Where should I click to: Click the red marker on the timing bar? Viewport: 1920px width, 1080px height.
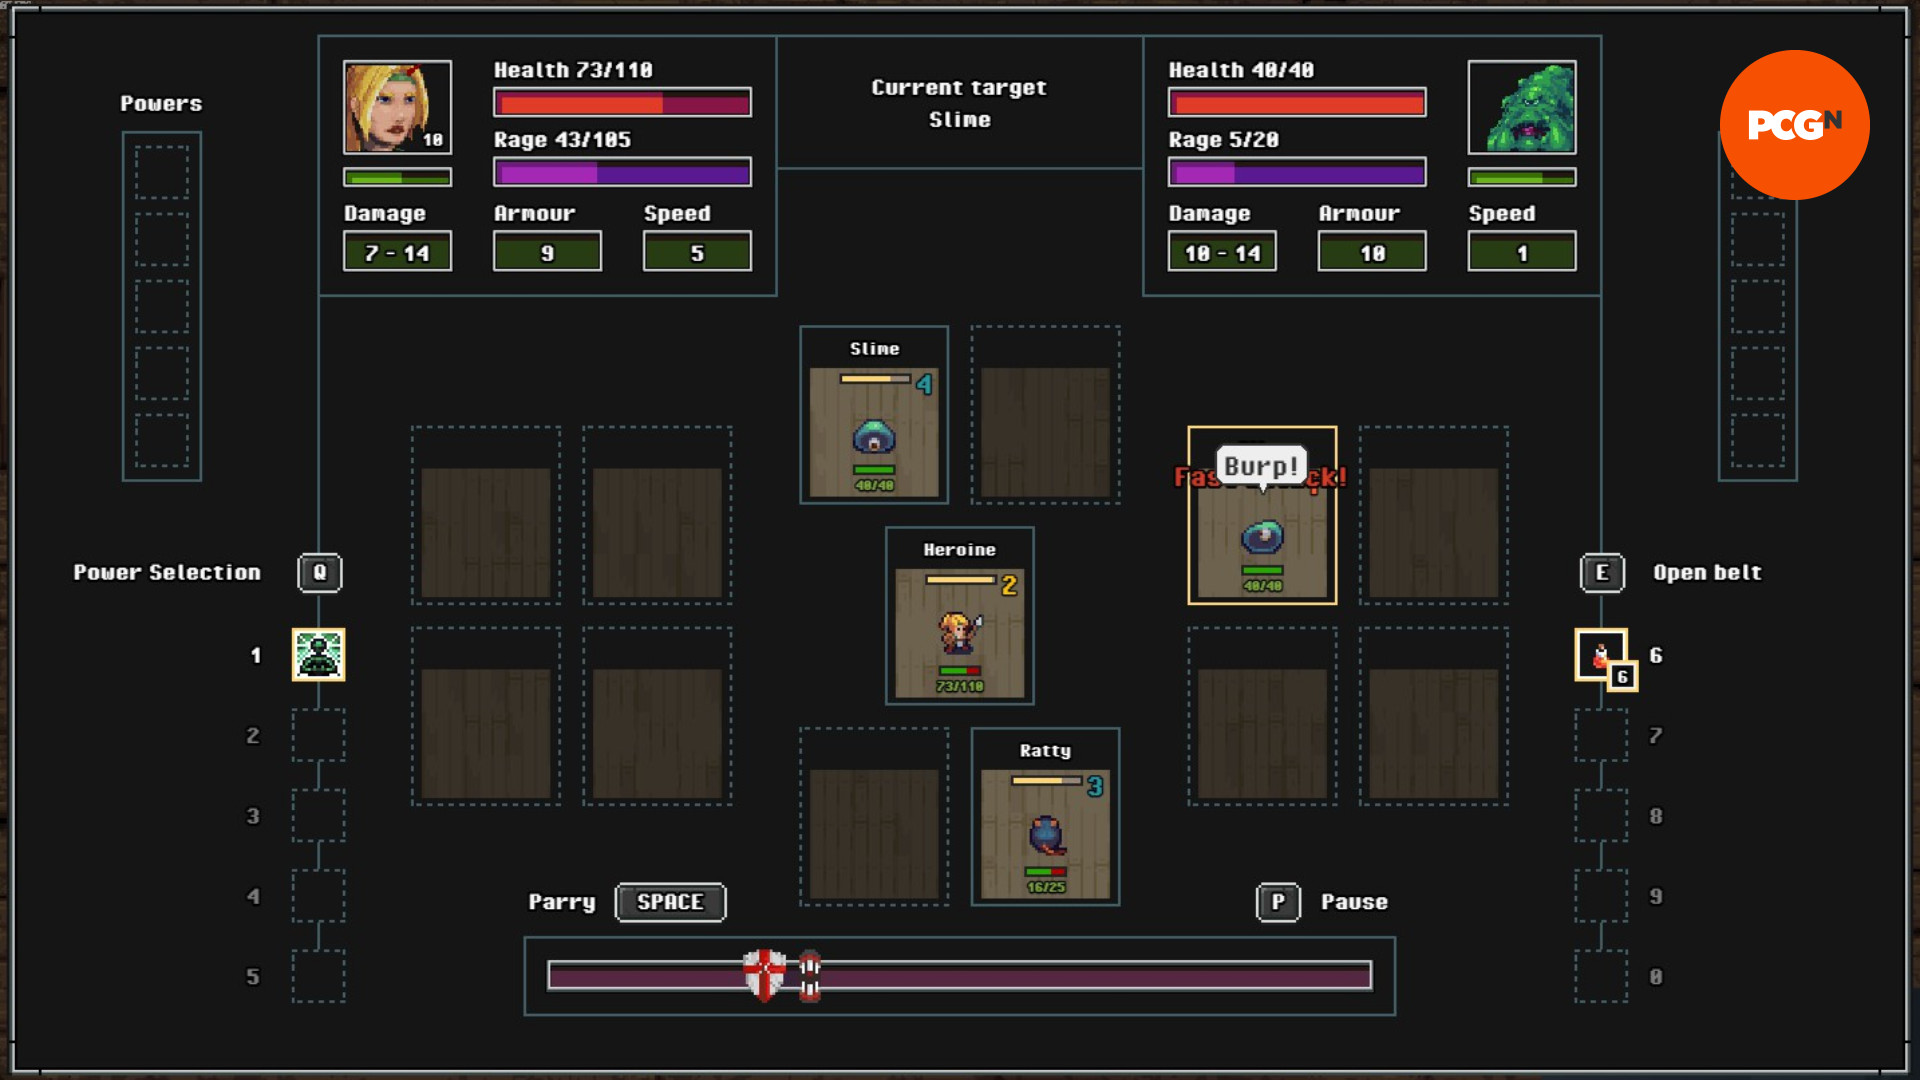click(810, 976)
